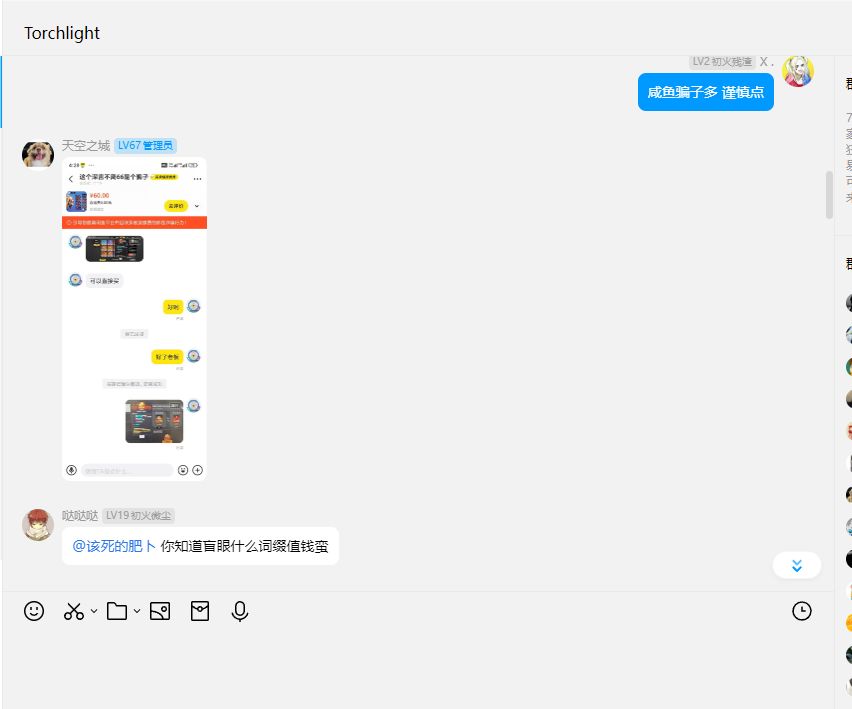Image resolution: width=852 pixels, height=709 pixels.
Task: Click the message input area
Action: (418, 668)
